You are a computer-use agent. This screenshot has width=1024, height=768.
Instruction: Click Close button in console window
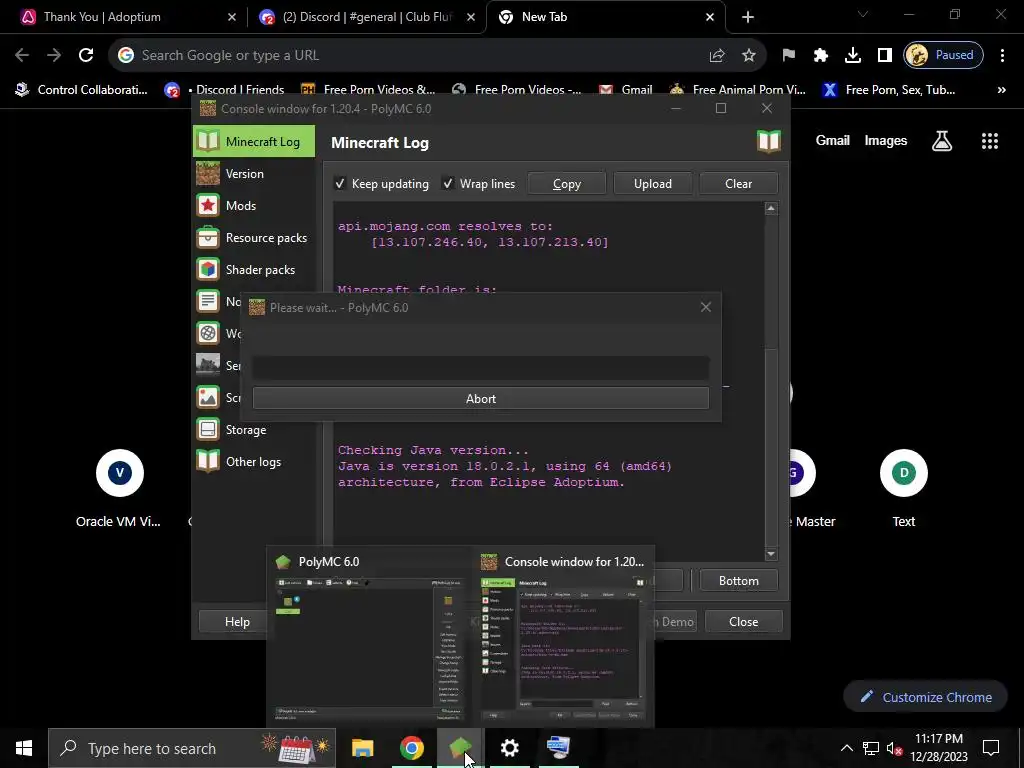click(x=744, y=622)
